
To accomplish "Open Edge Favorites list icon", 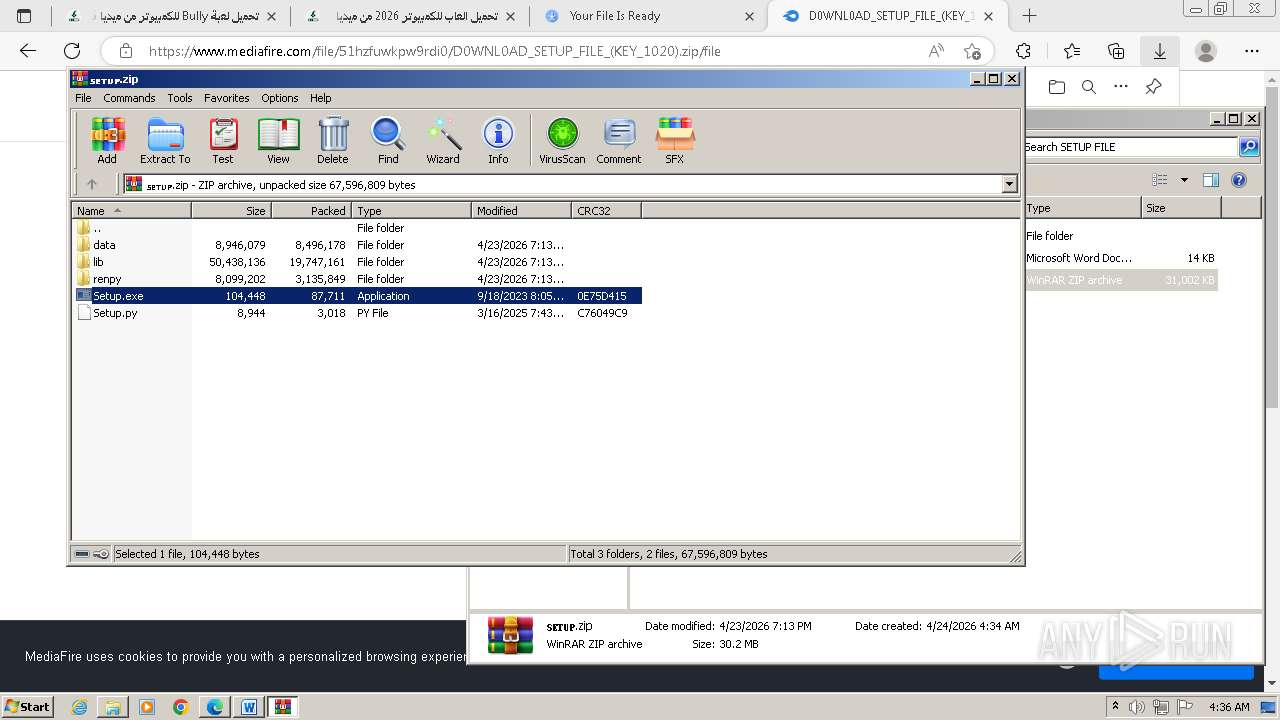I will 1072,51.
